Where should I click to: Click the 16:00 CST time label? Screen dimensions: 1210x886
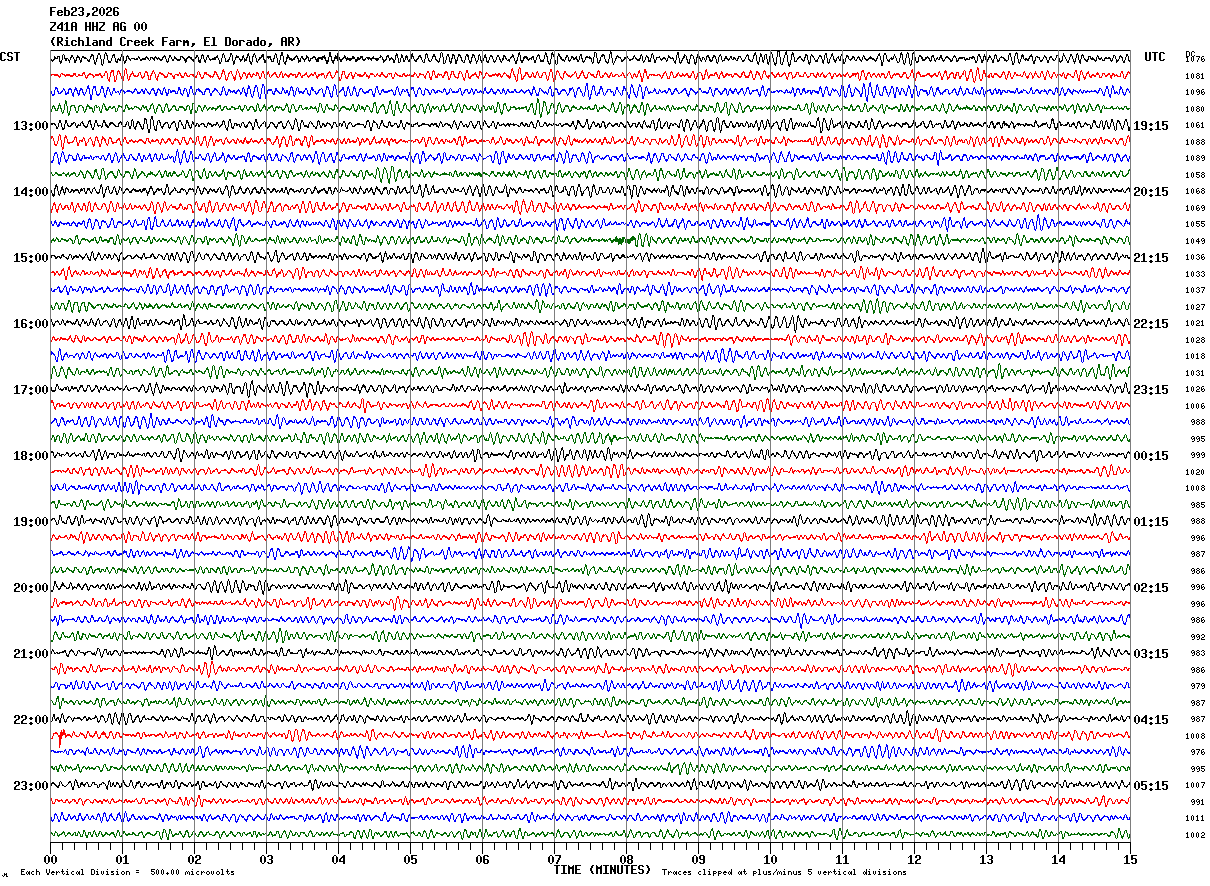31,324
